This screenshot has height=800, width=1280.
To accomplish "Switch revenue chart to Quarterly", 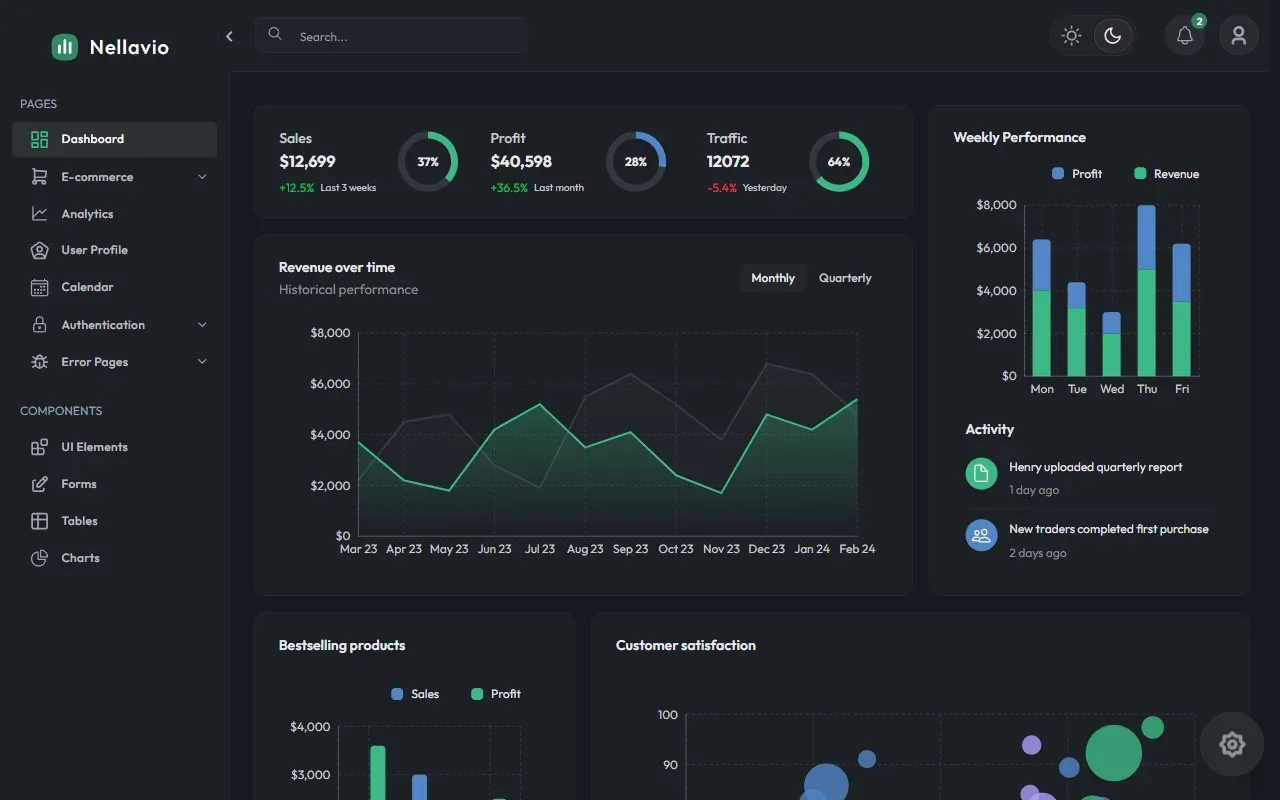I will click(845, 278).
